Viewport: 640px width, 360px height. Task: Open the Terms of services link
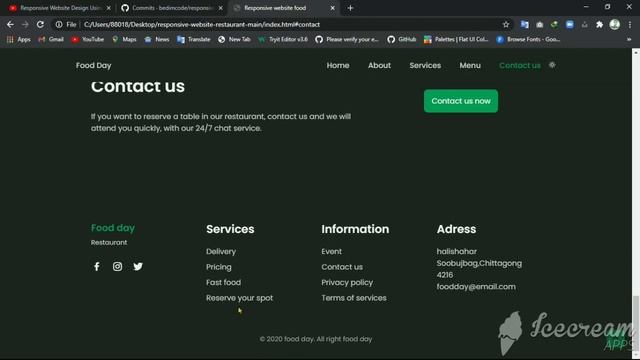point(353,298)
